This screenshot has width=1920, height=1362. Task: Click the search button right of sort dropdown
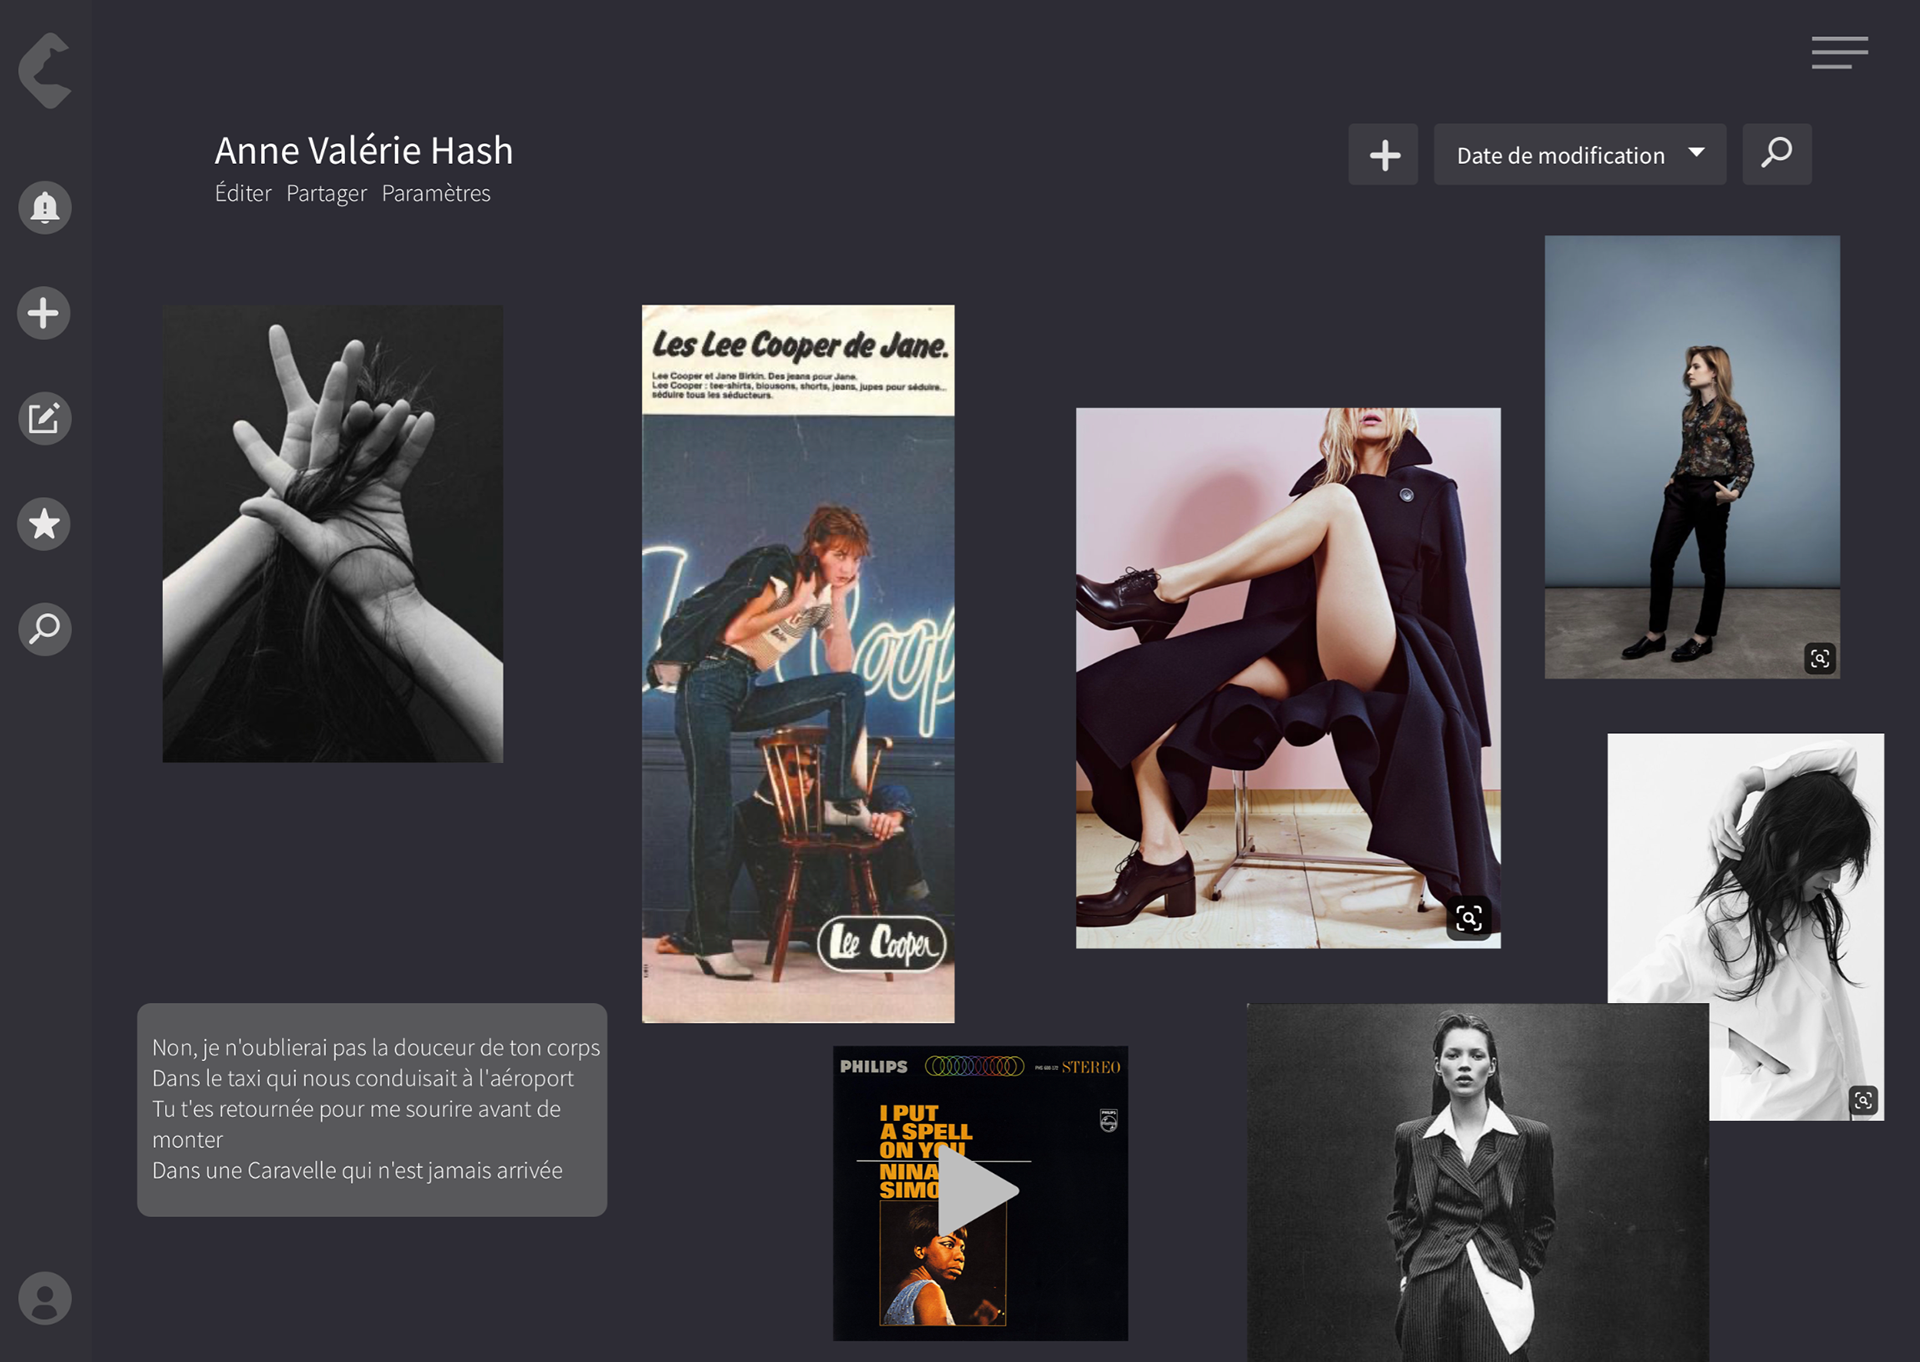[1777, 154]
